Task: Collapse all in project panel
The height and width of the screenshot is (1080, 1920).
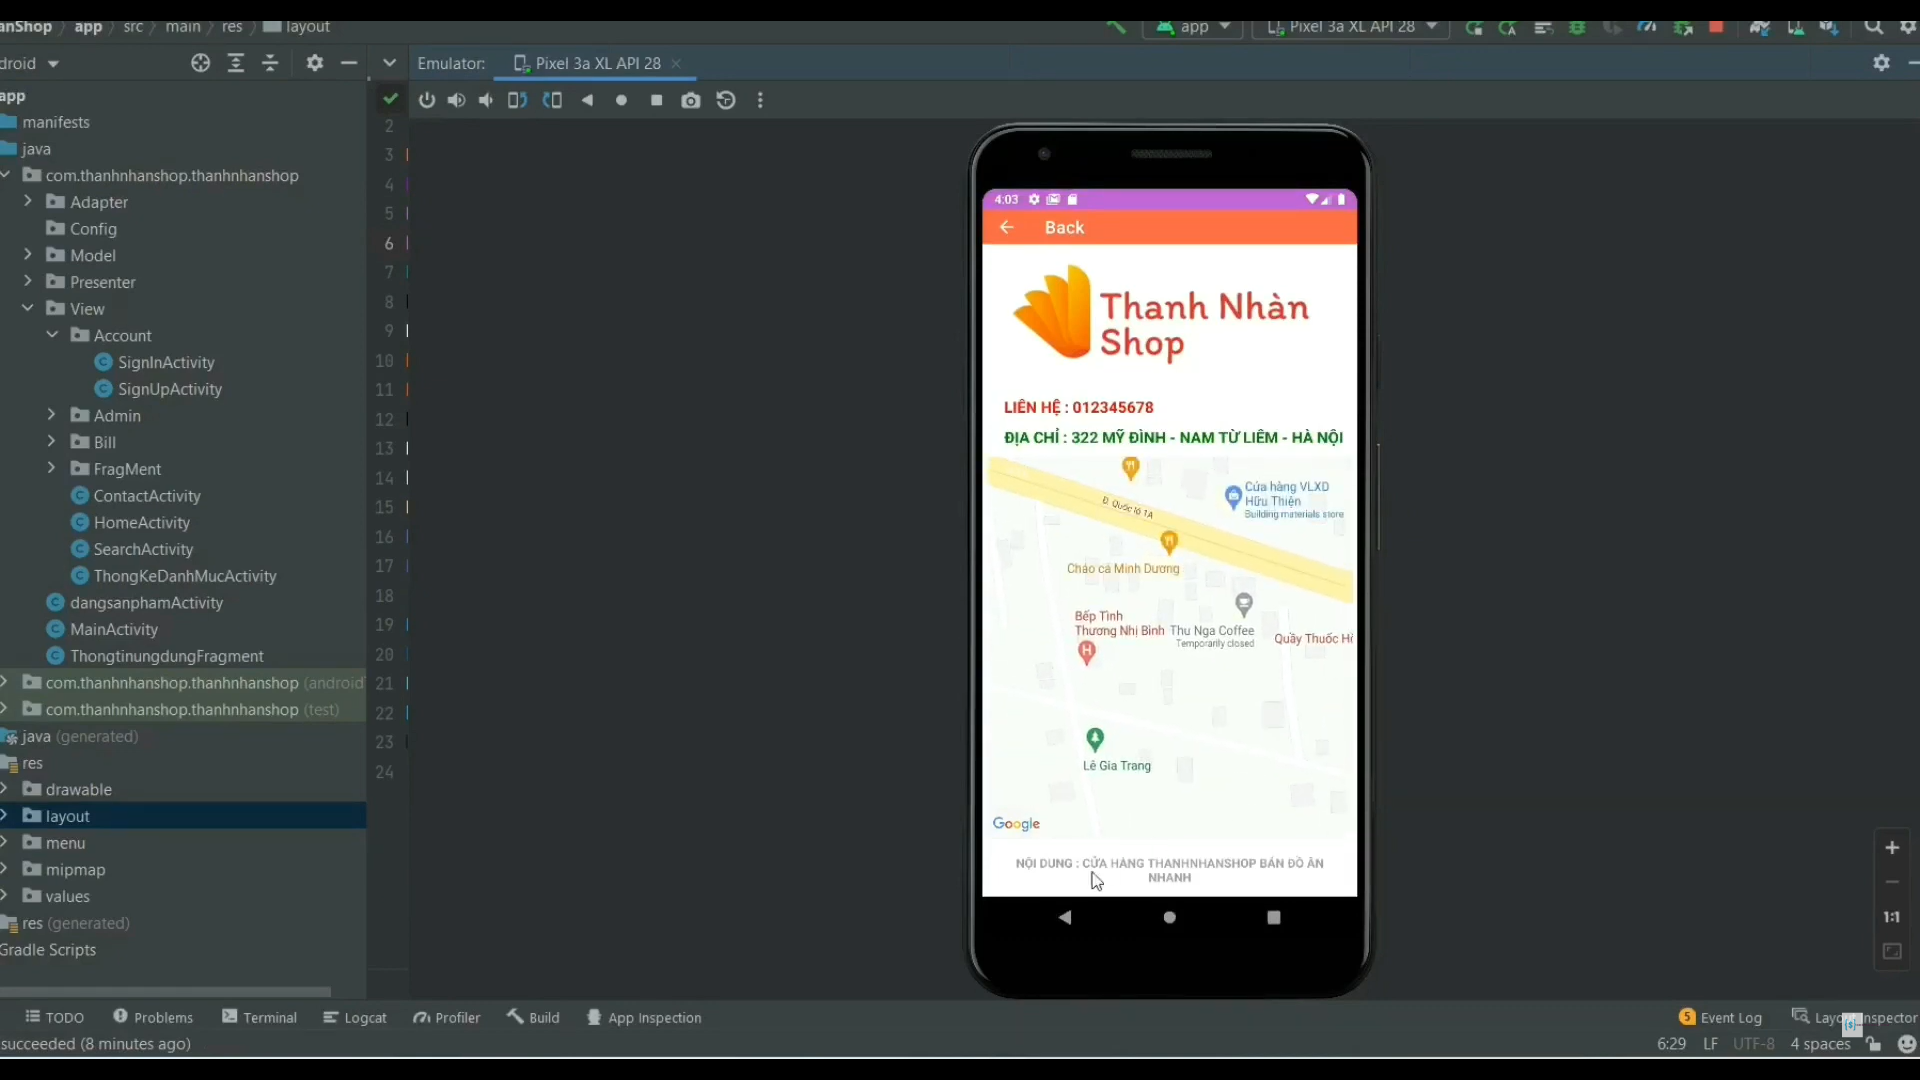Action: coord(270,63)
